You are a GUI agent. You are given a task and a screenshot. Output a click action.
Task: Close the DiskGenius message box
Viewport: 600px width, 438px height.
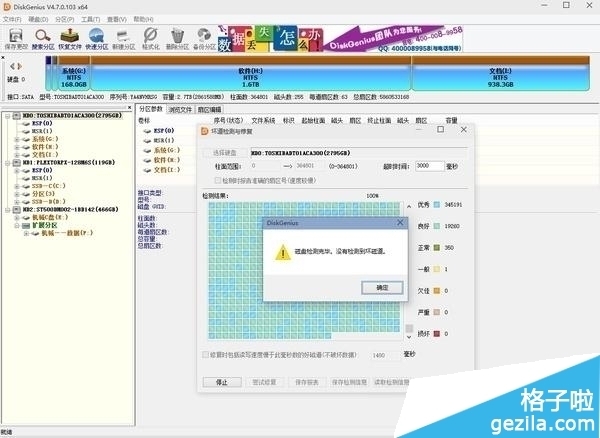[400, 222]
